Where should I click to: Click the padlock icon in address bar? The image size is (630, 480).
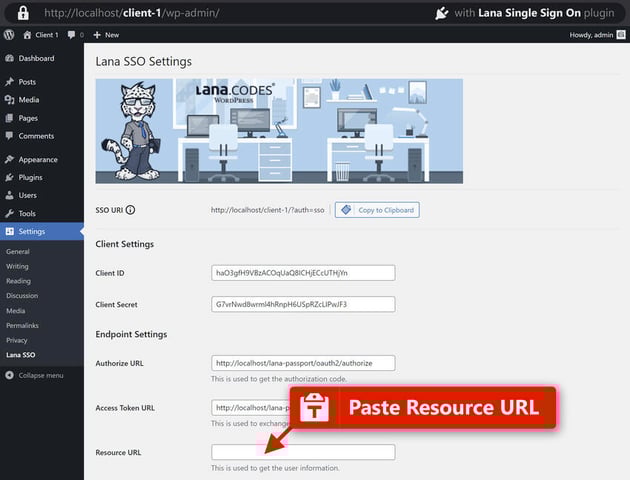pyautogui.click(x=23, y=13)
